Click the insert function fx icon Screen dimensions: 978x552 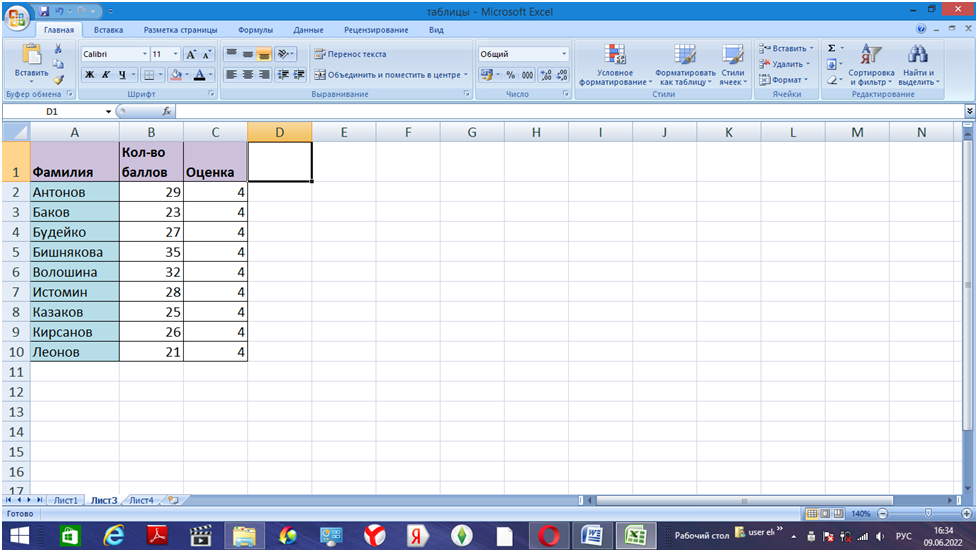click(x=167, y=112)
